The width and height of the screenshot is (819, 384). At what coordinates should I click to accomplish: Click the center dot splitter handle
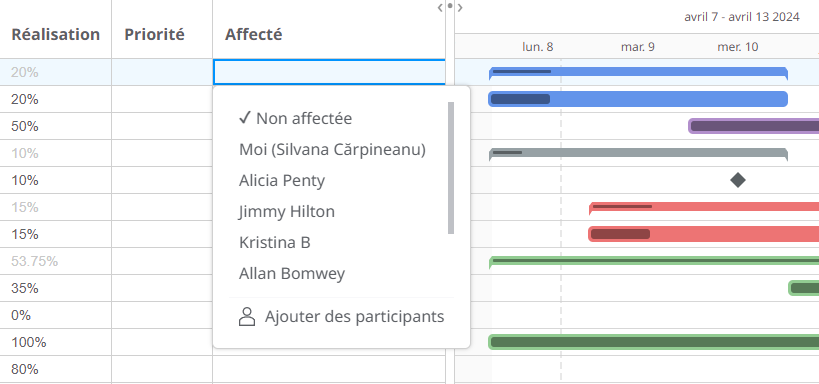point(450,7)
